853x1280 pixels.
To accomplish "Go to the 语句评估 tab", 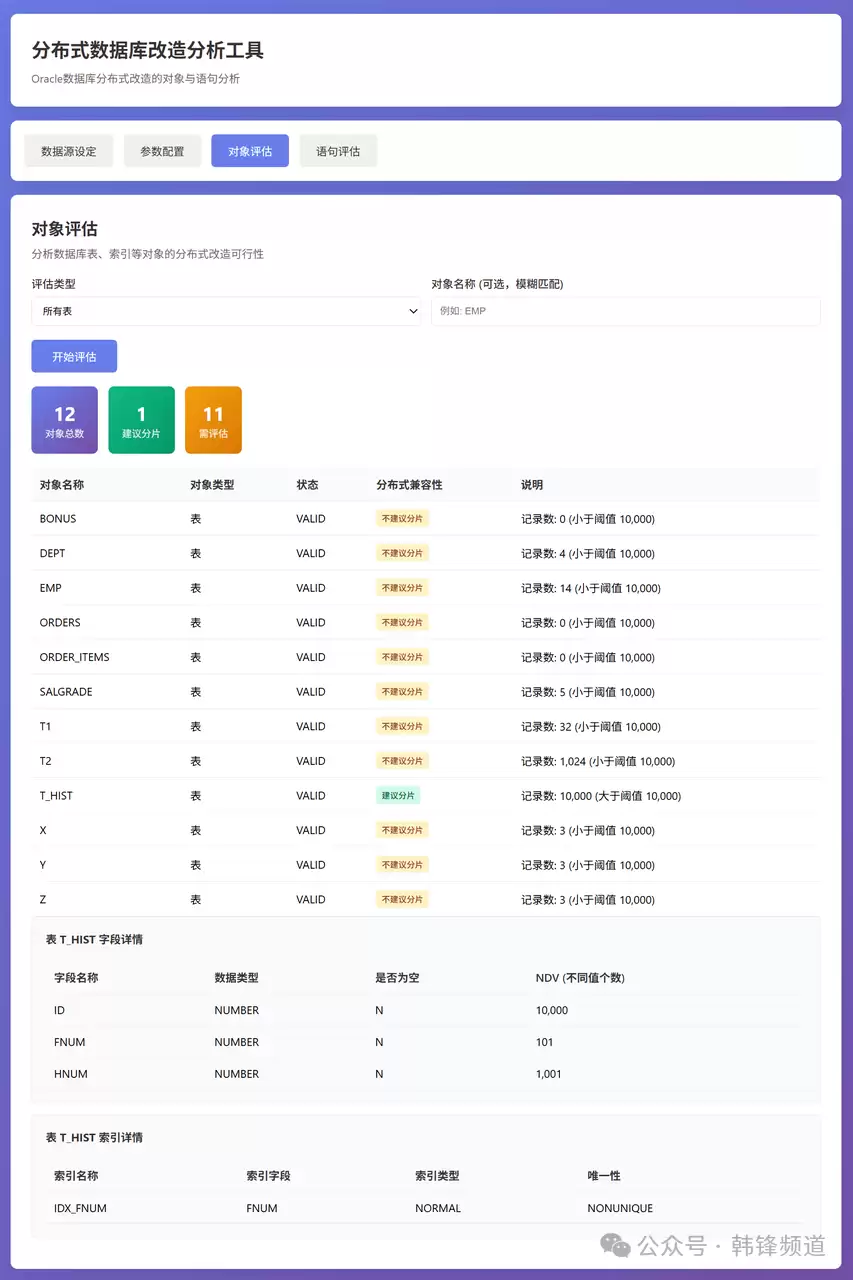I will point(338,151).
